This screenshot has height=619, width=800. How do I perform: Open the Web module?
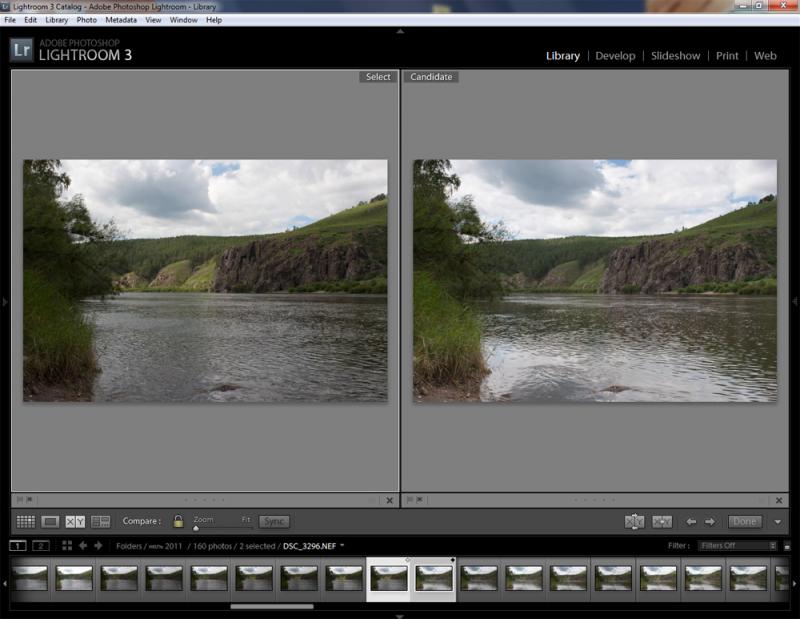765,56
